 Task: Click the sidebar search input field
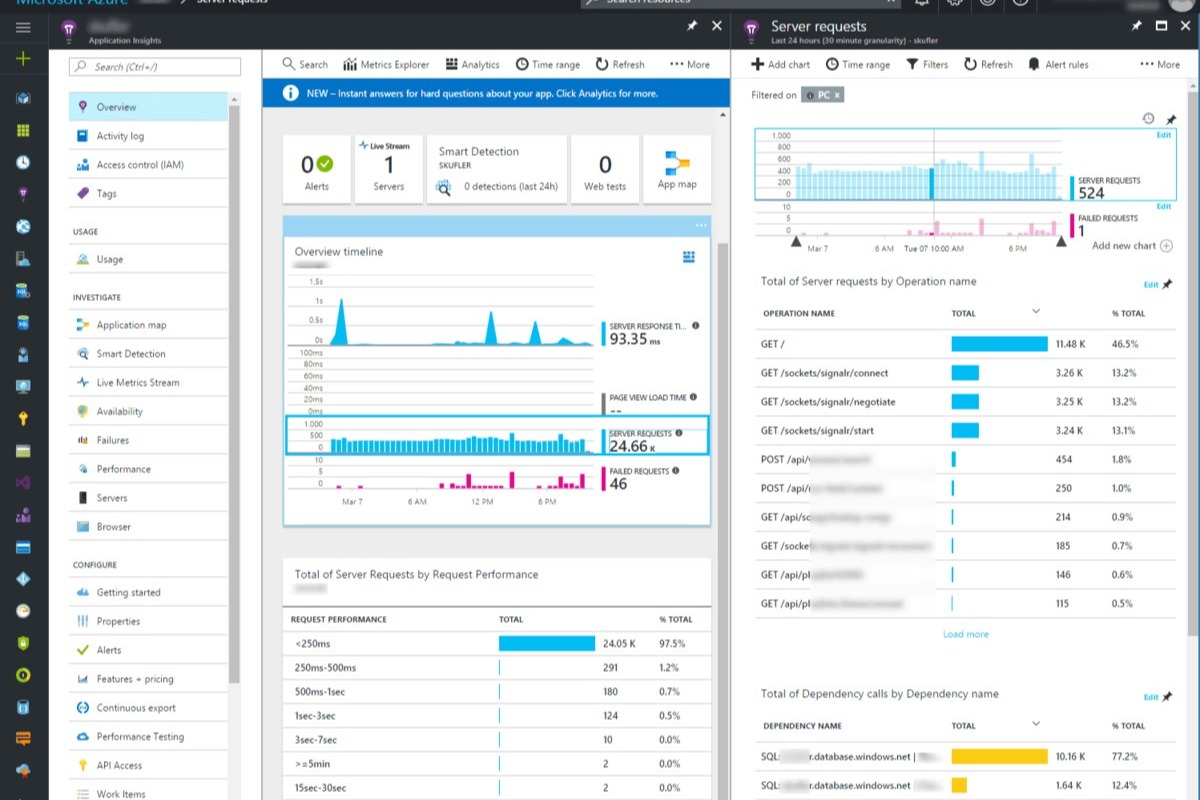tap(155, 67)
